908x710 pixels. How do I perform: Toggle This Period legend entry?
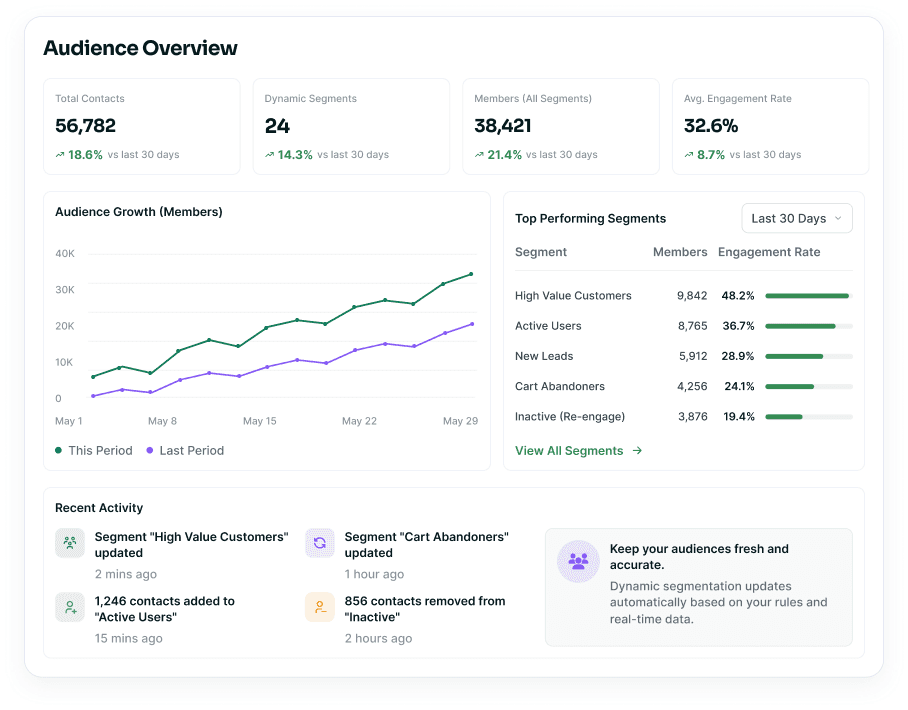[94, 451]
